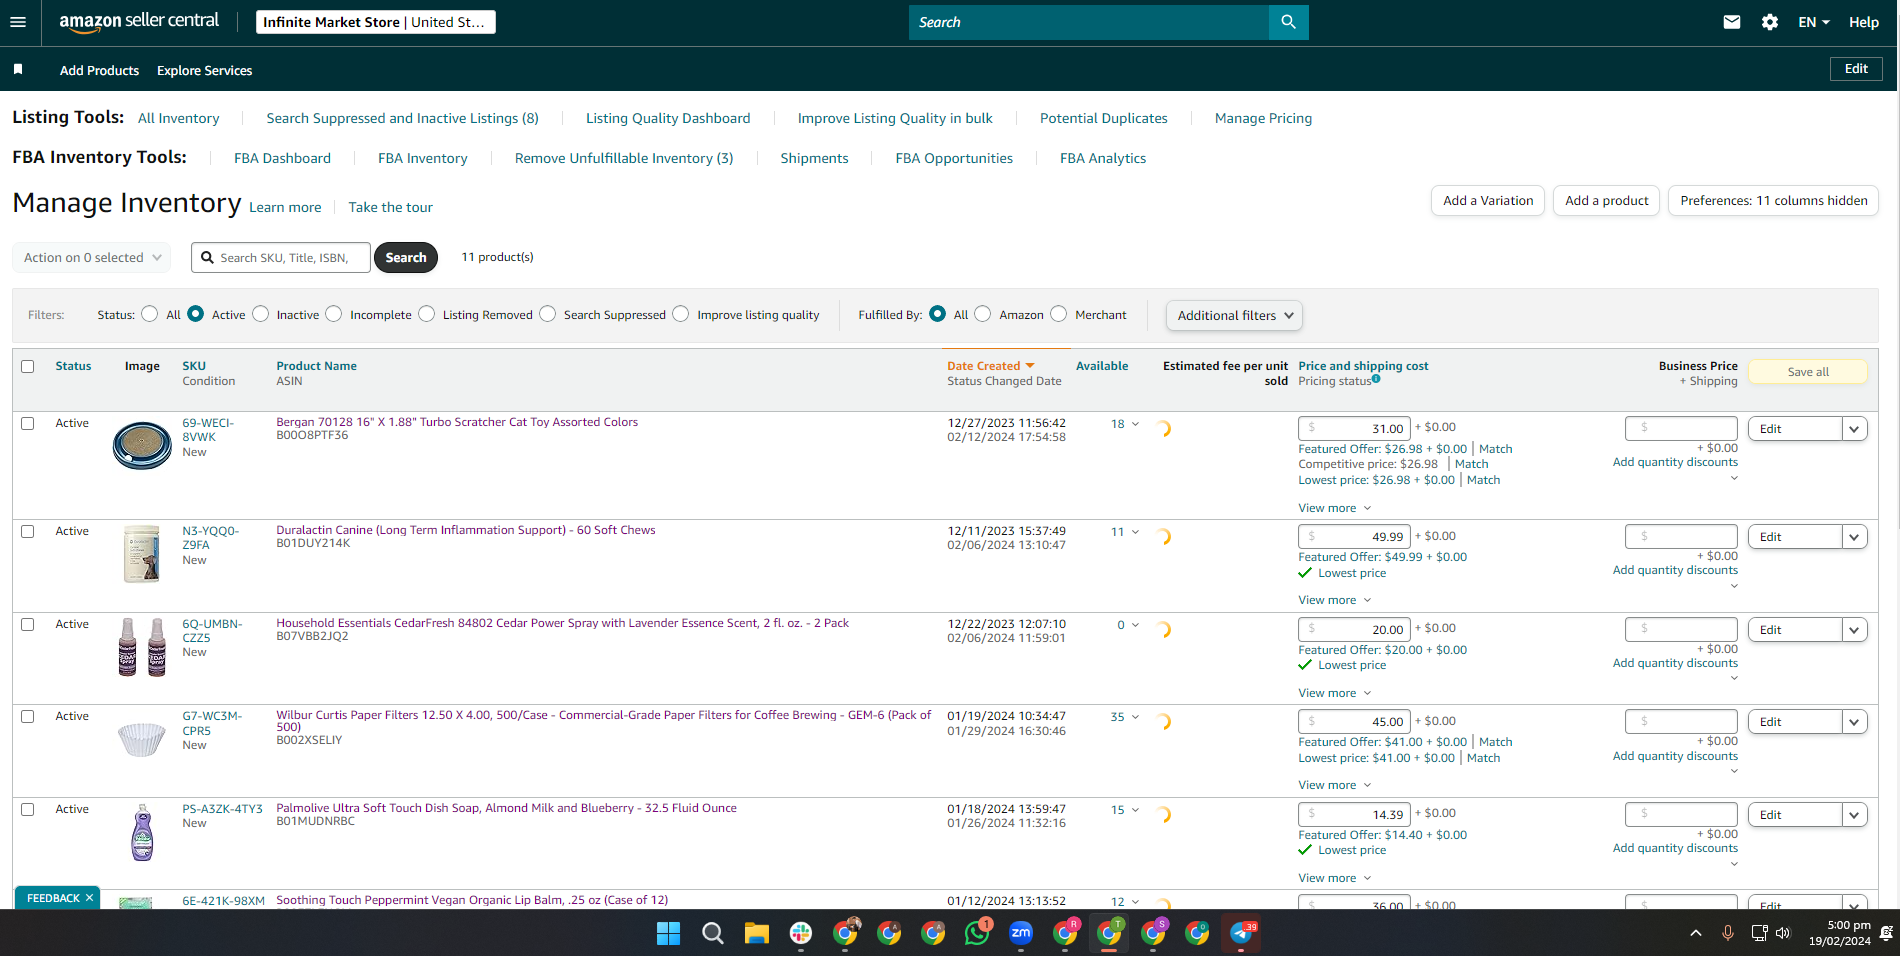
Task: Select the Bergan Turbo Scratcher row checkbox
Action: coord(28,423)
